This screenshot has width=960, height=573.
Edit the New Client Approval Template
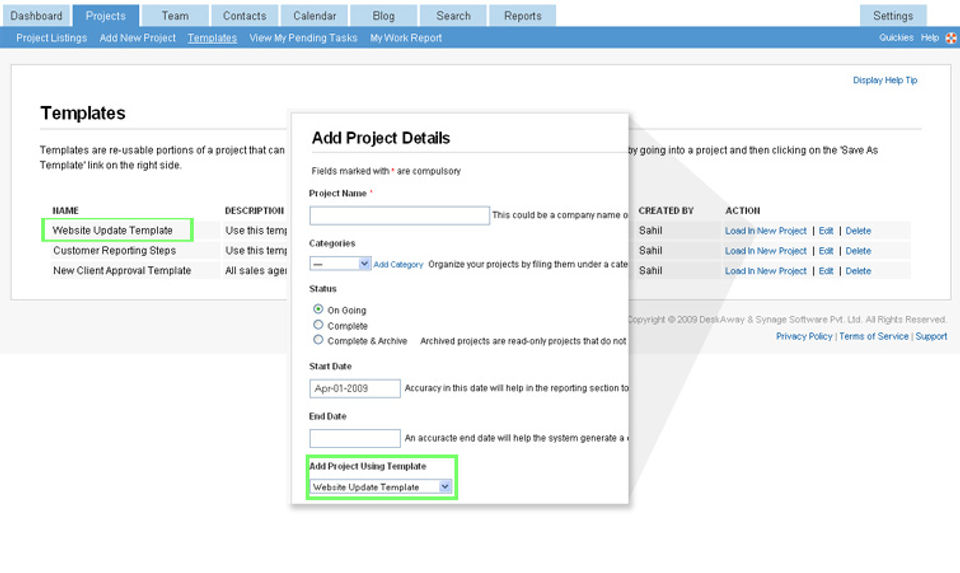(826, 271)
